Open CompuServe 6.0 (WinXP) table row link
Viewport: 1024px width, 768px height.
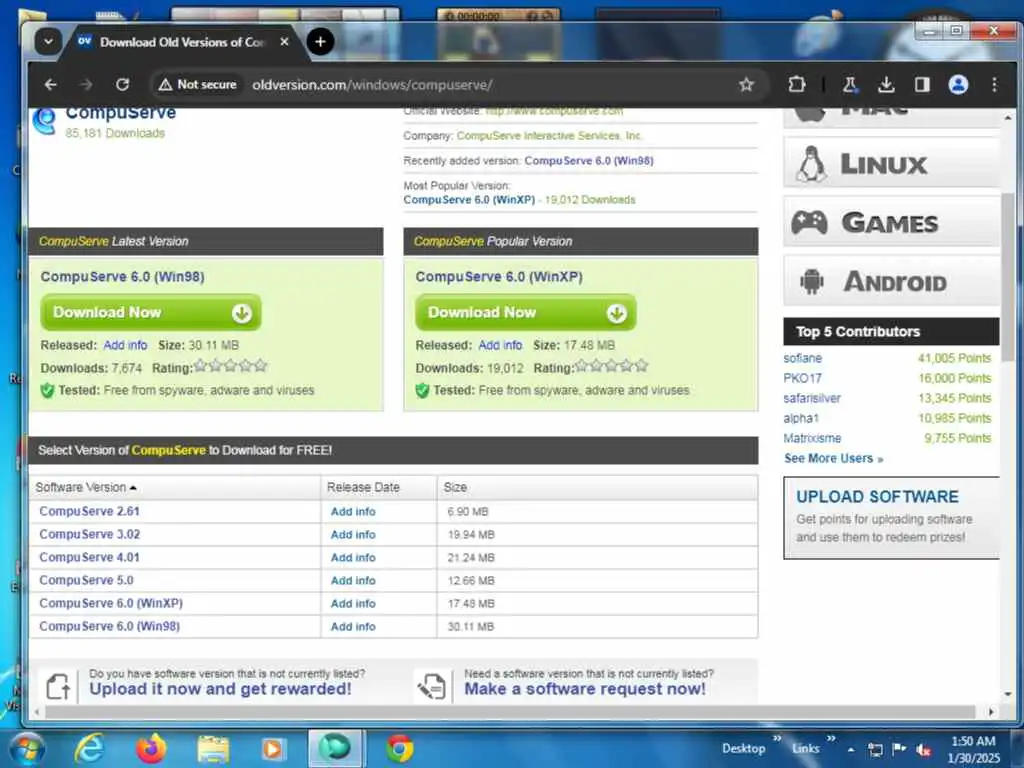coord(111,603)
